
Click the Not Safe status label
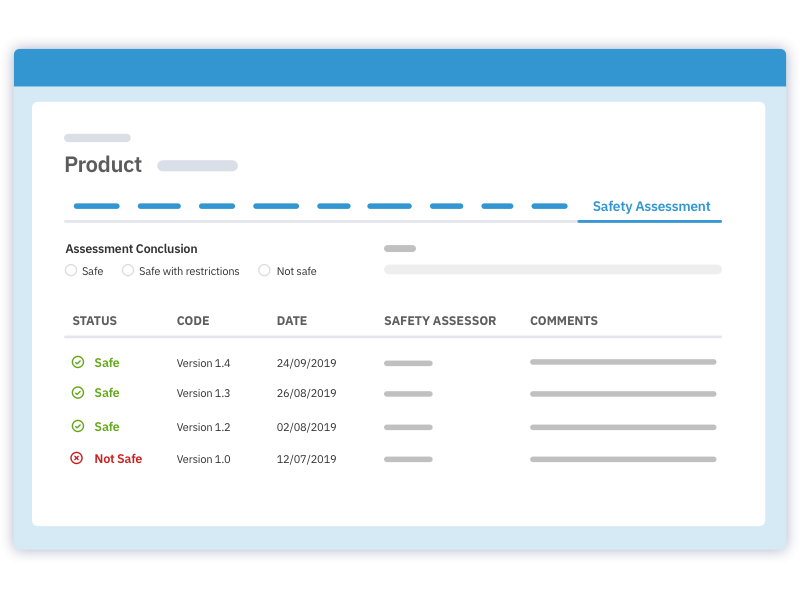pos(118,458)
